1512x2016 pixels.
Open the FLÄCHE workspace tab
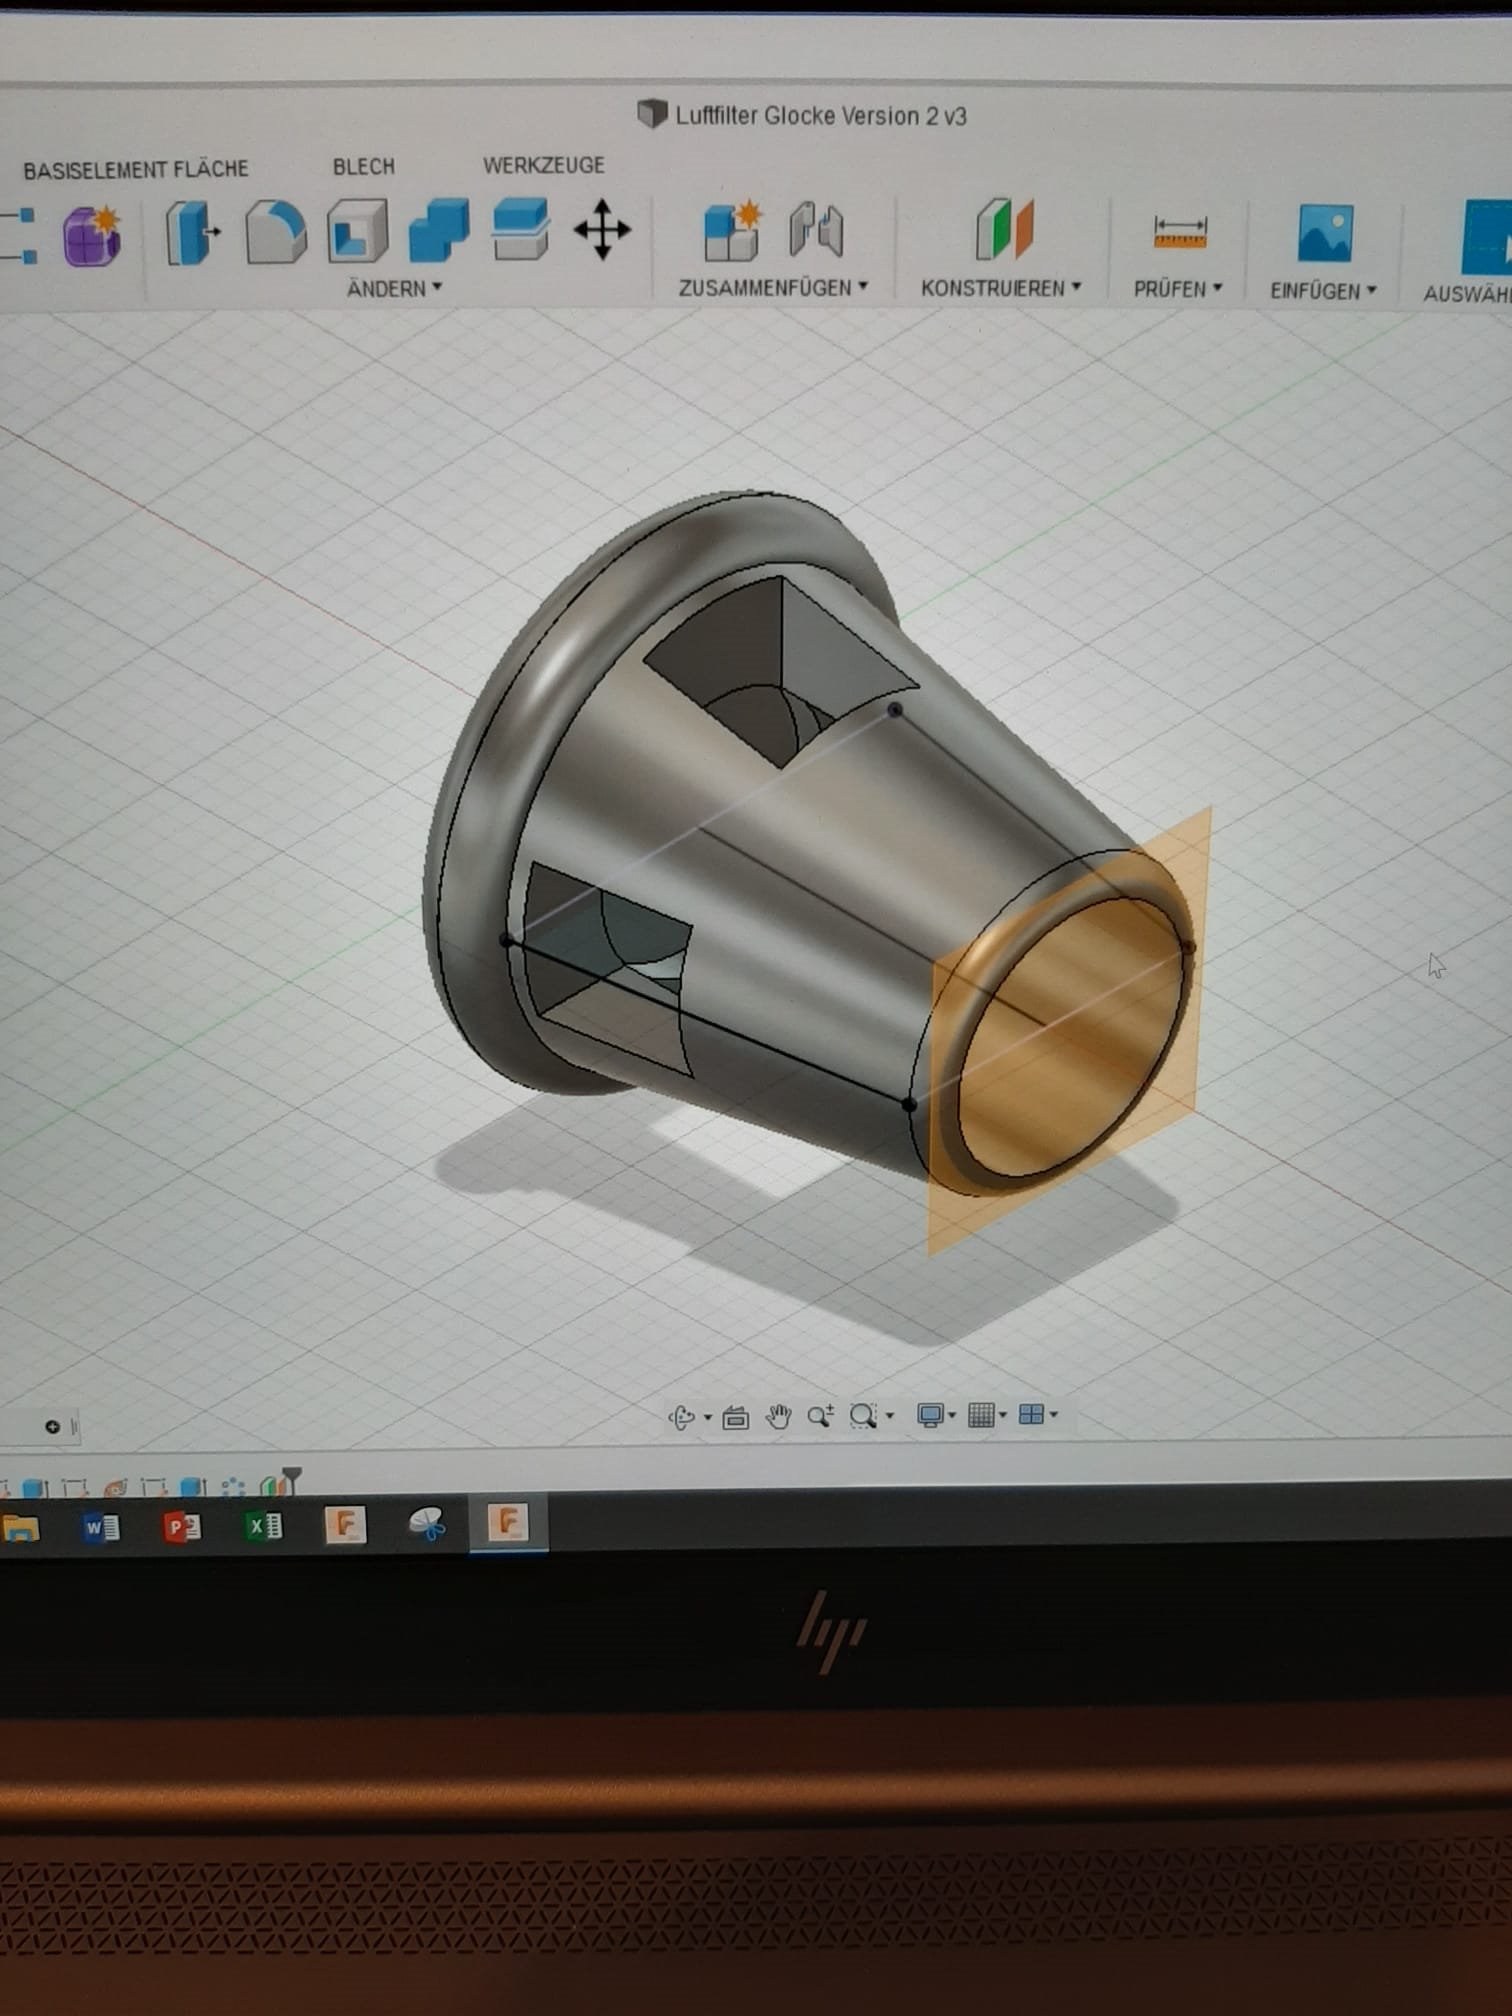click(210, 169)
